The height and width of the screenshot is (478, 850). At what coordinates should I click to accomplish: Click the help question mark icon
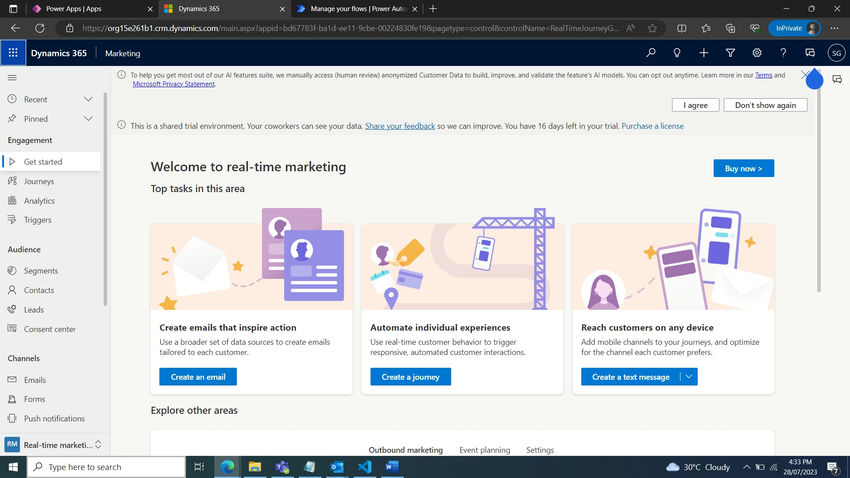click(783, 53)
